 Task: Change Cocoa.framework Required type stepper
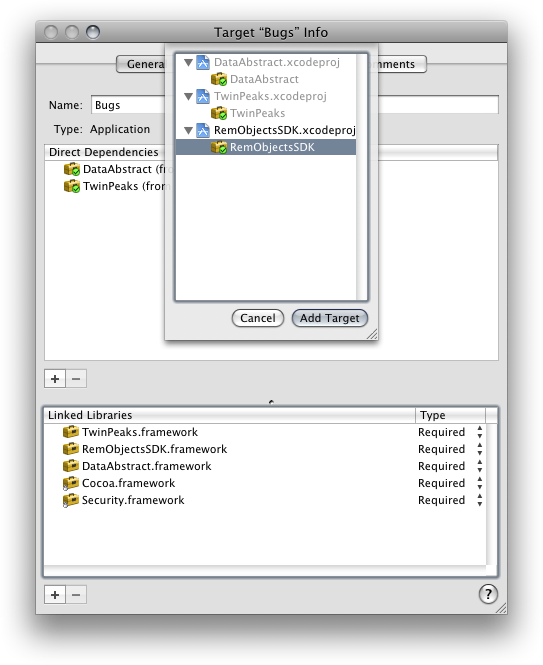coord(480,483)
